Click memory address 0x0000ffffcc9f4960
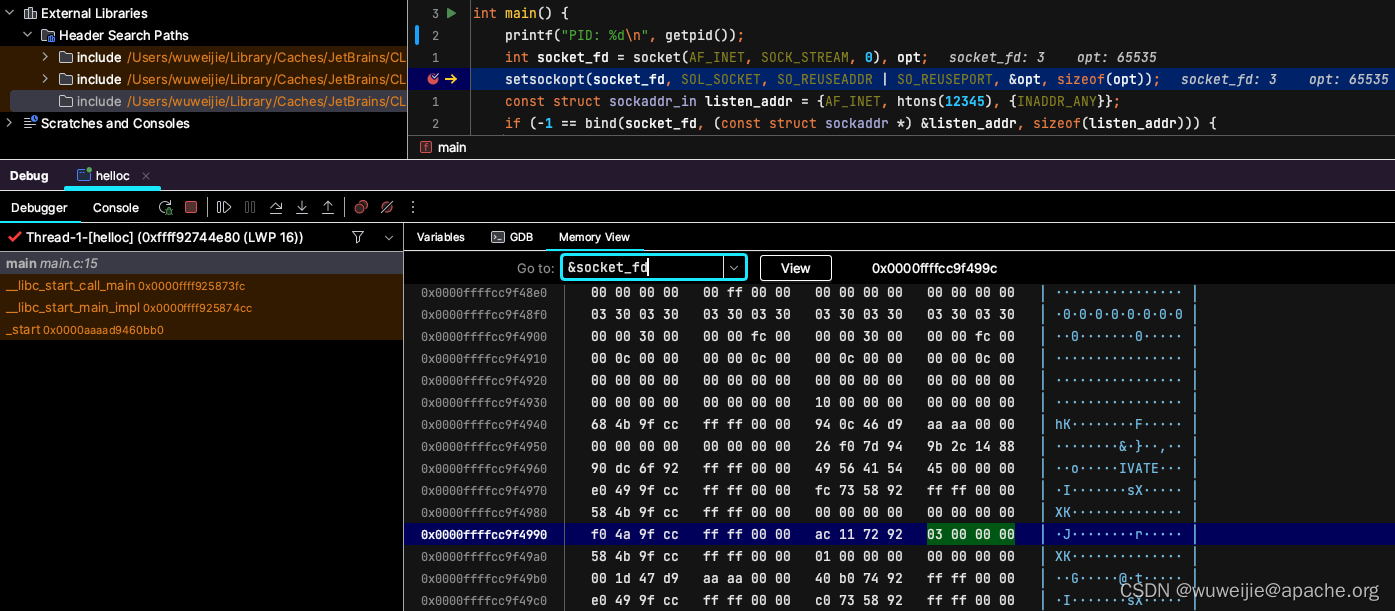The height and width of the screenshot is (611, 1395). [484, 468]
